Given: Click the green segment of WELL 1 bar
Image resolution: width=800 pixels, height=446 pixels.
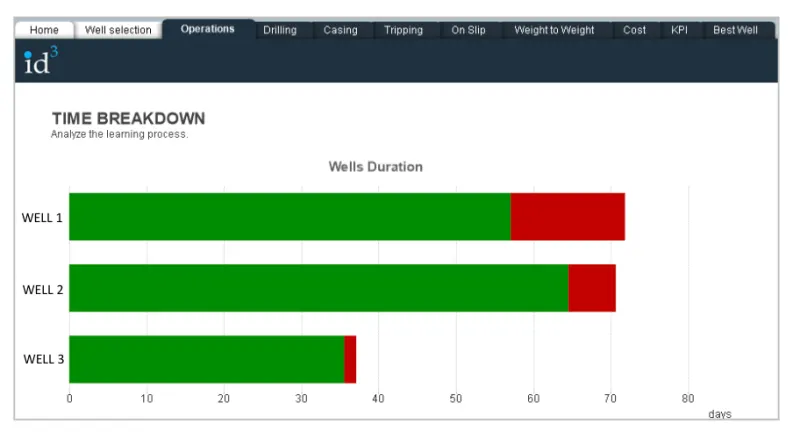Looking at the screenshot, I should 290,216.
